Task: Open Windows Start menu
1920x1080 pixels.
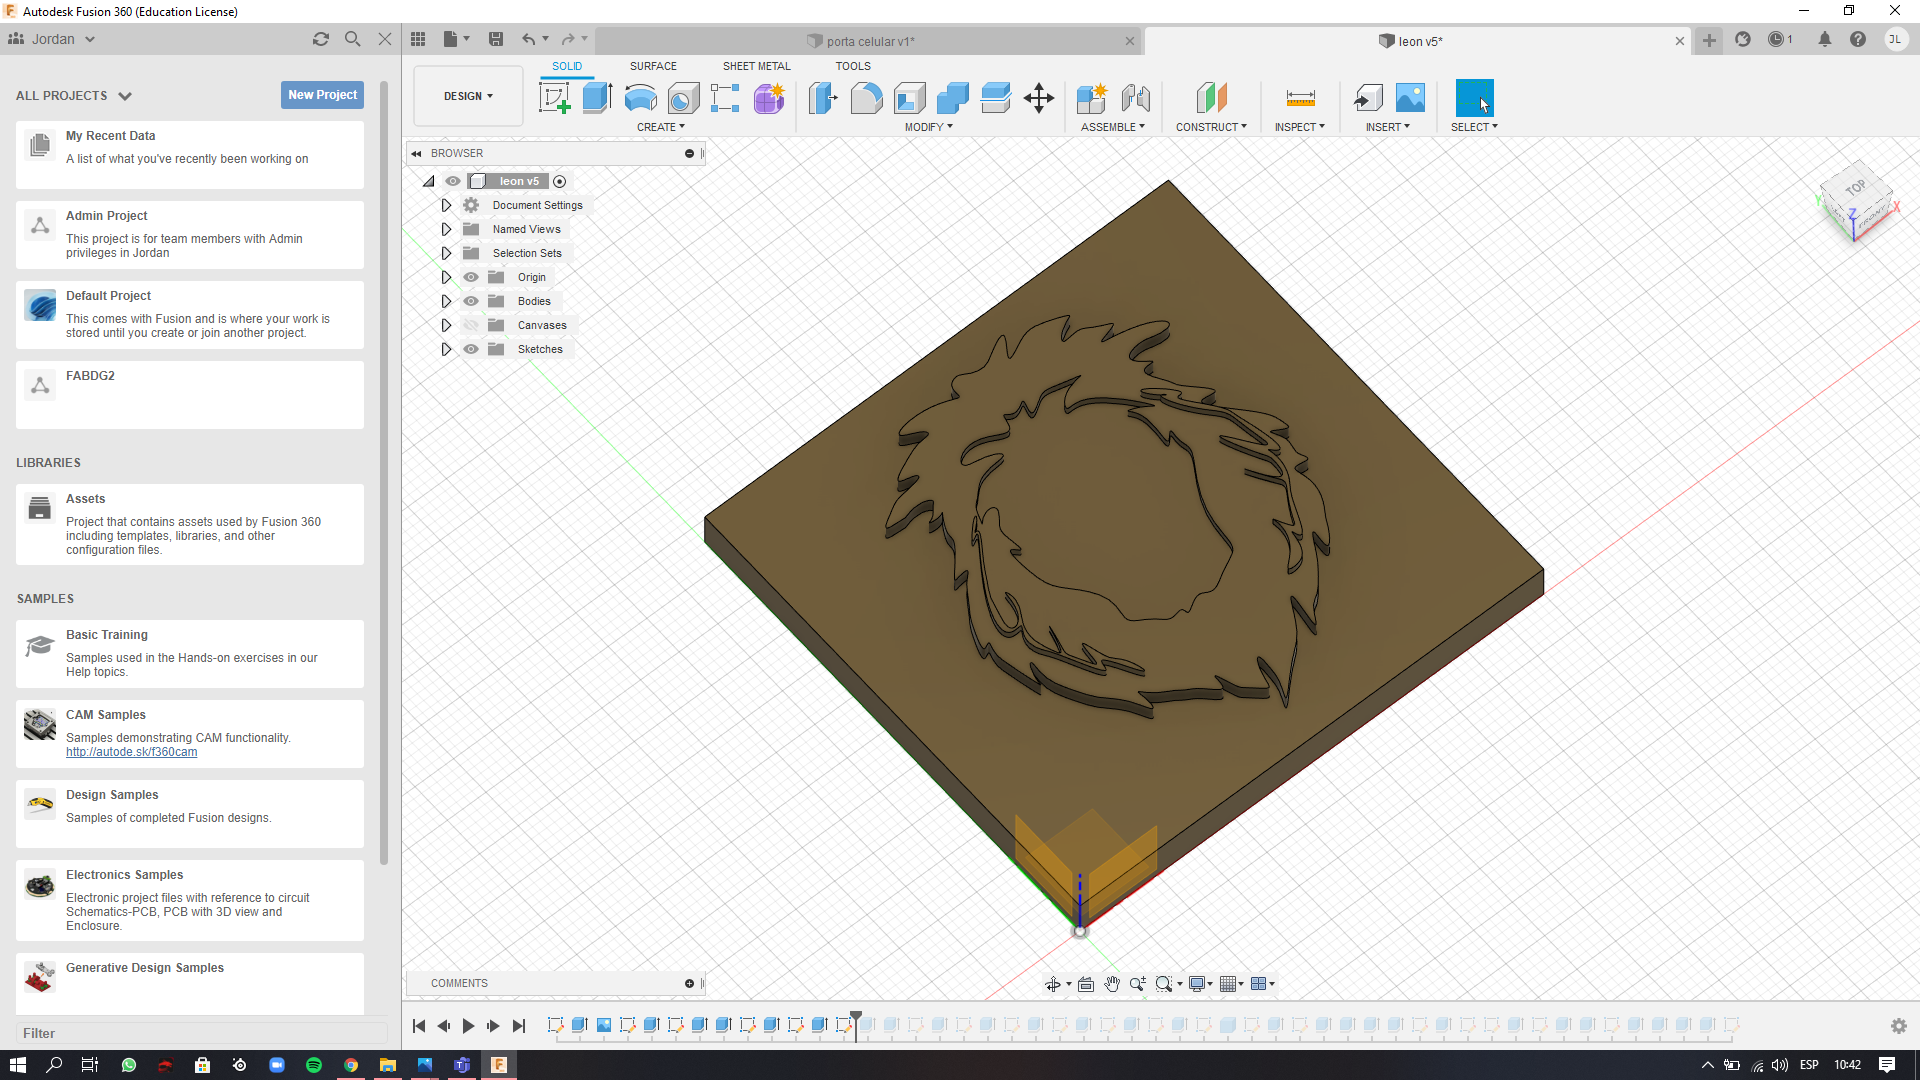Action: tap(17, 1065)
